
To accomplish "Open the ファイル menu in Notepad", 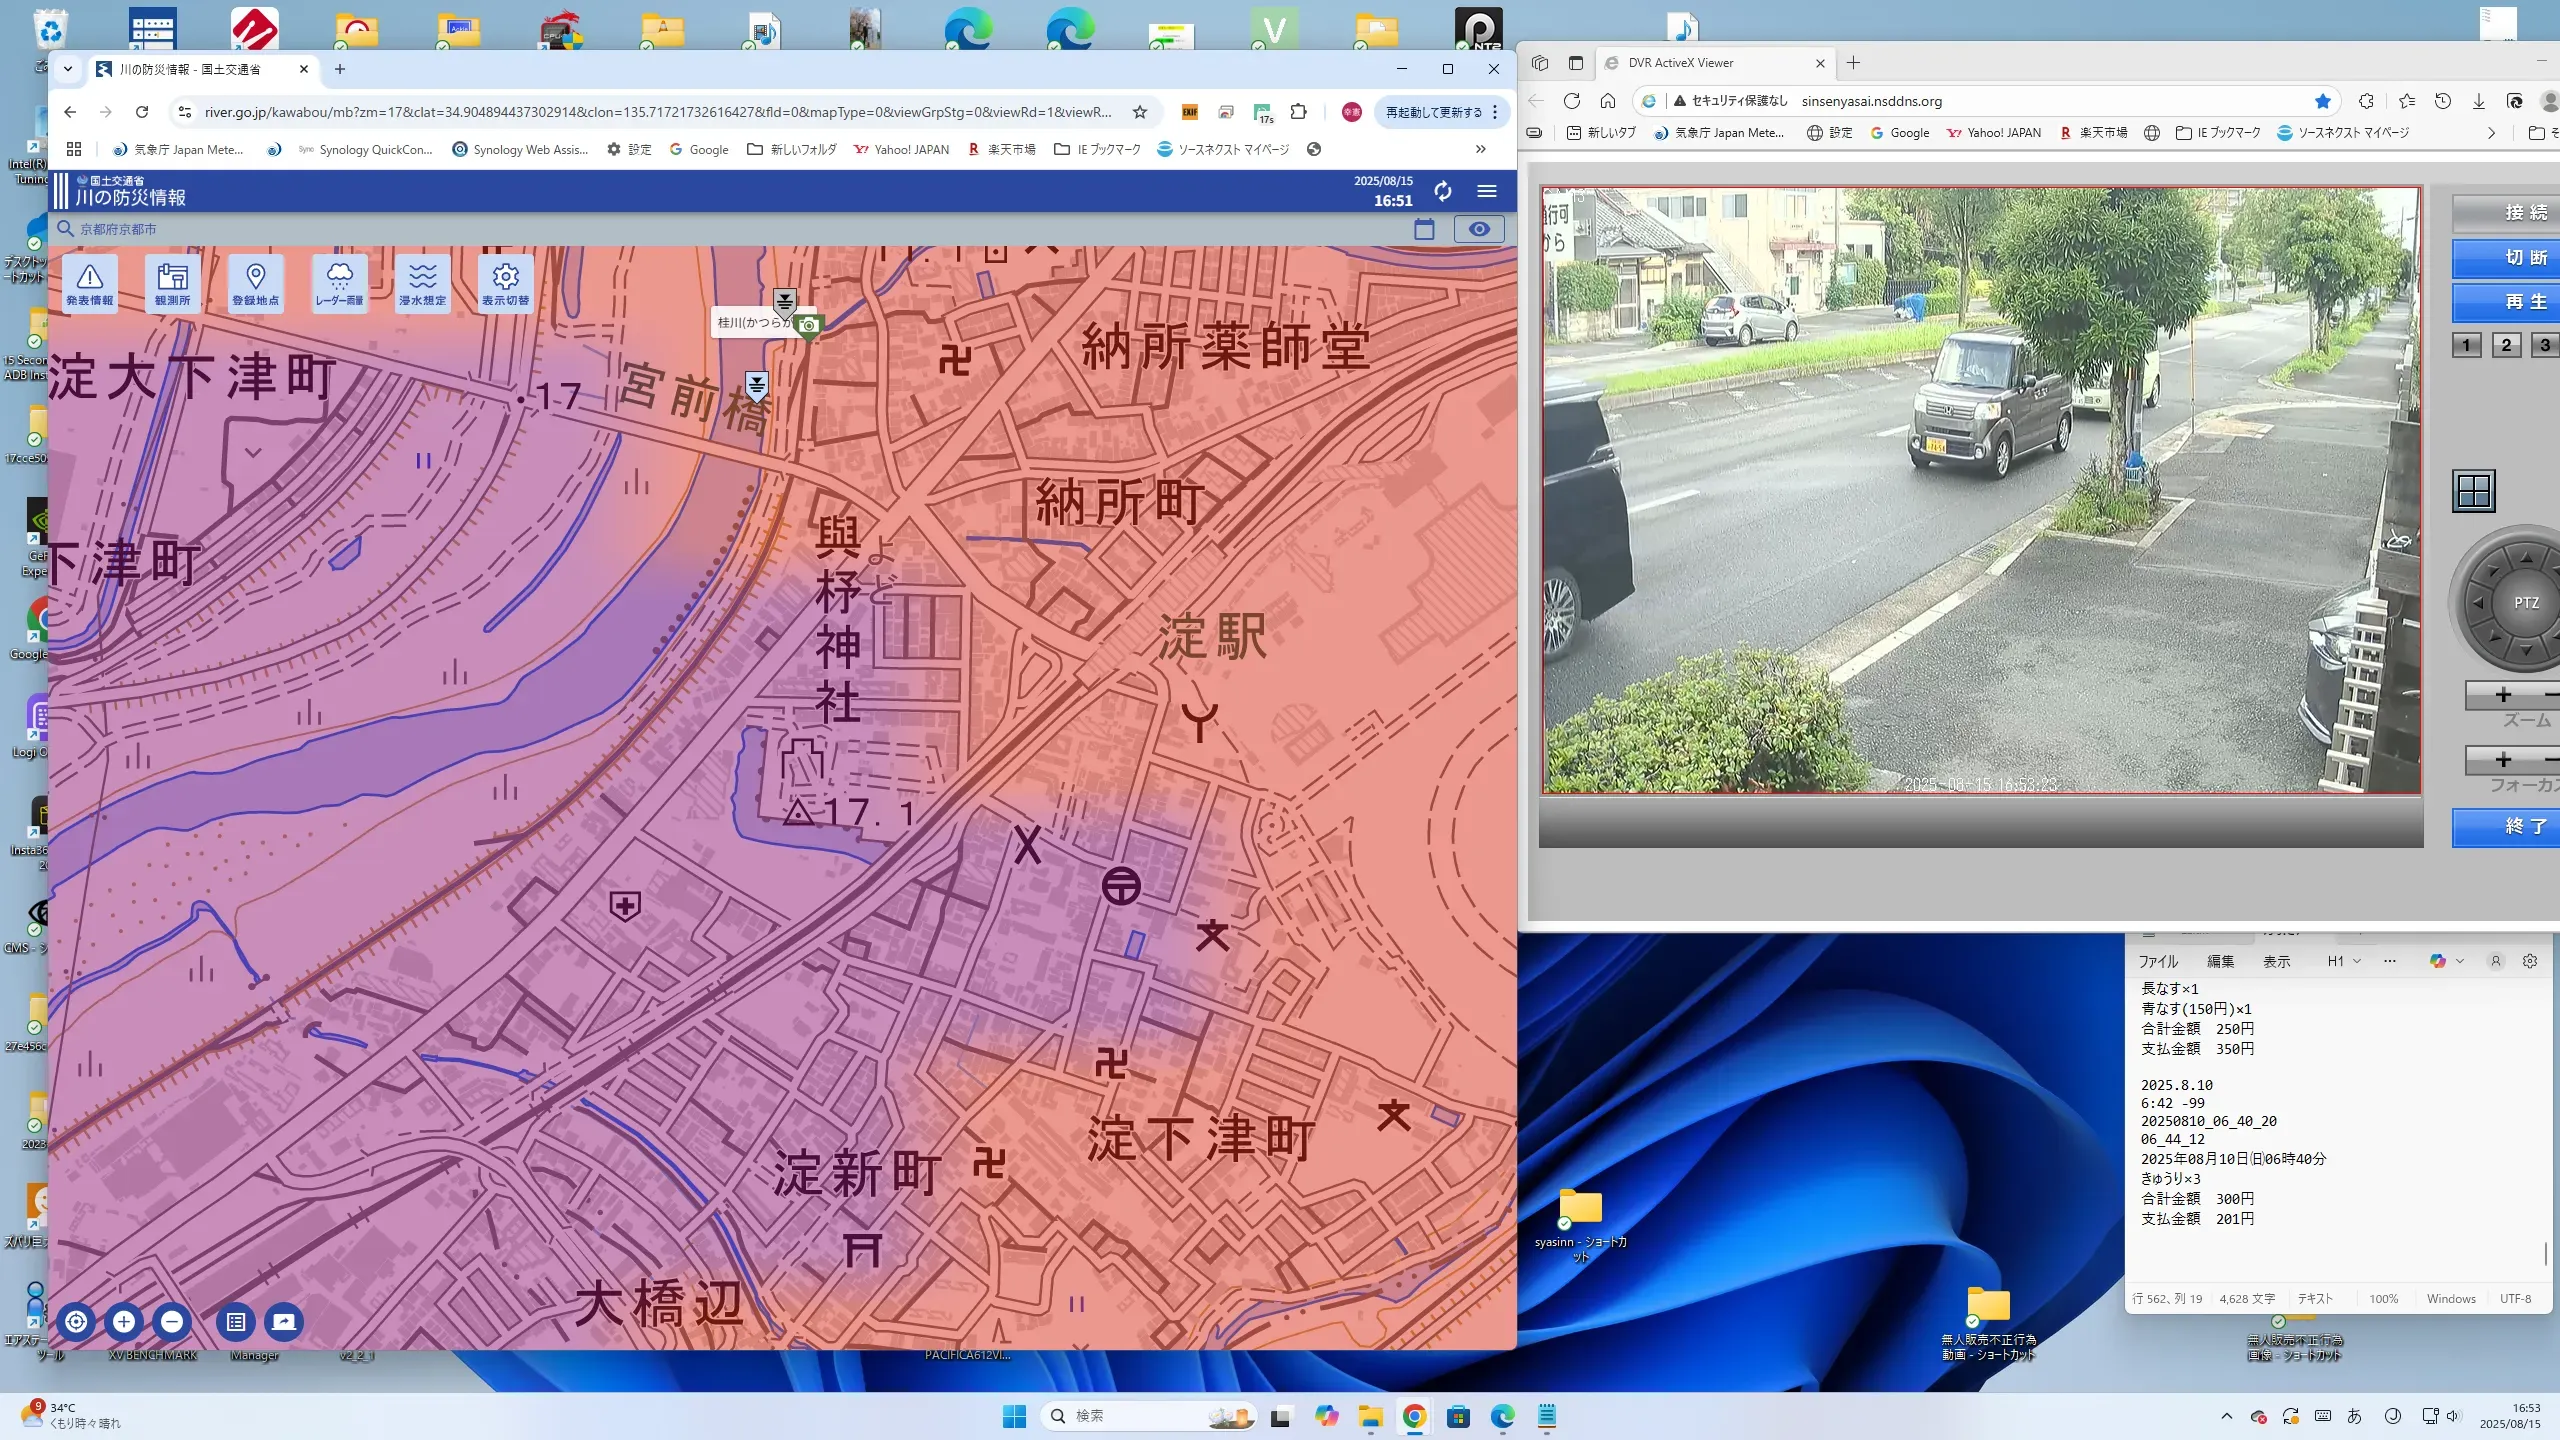I will [2158, 961].
